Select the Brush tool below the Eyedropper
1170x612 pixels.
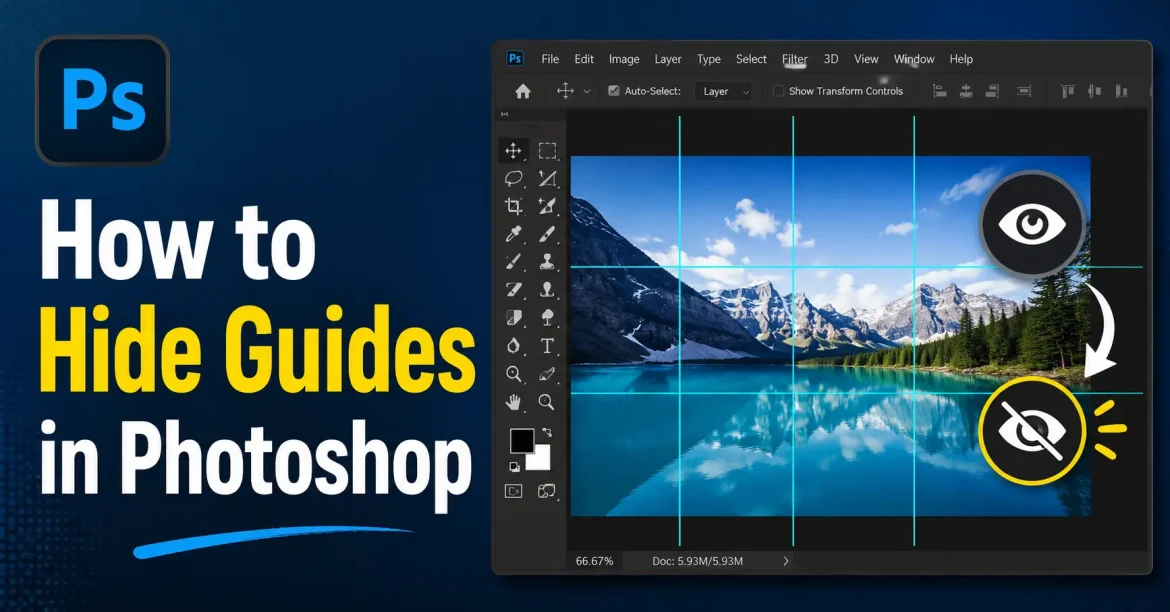[x=513, y=262]
